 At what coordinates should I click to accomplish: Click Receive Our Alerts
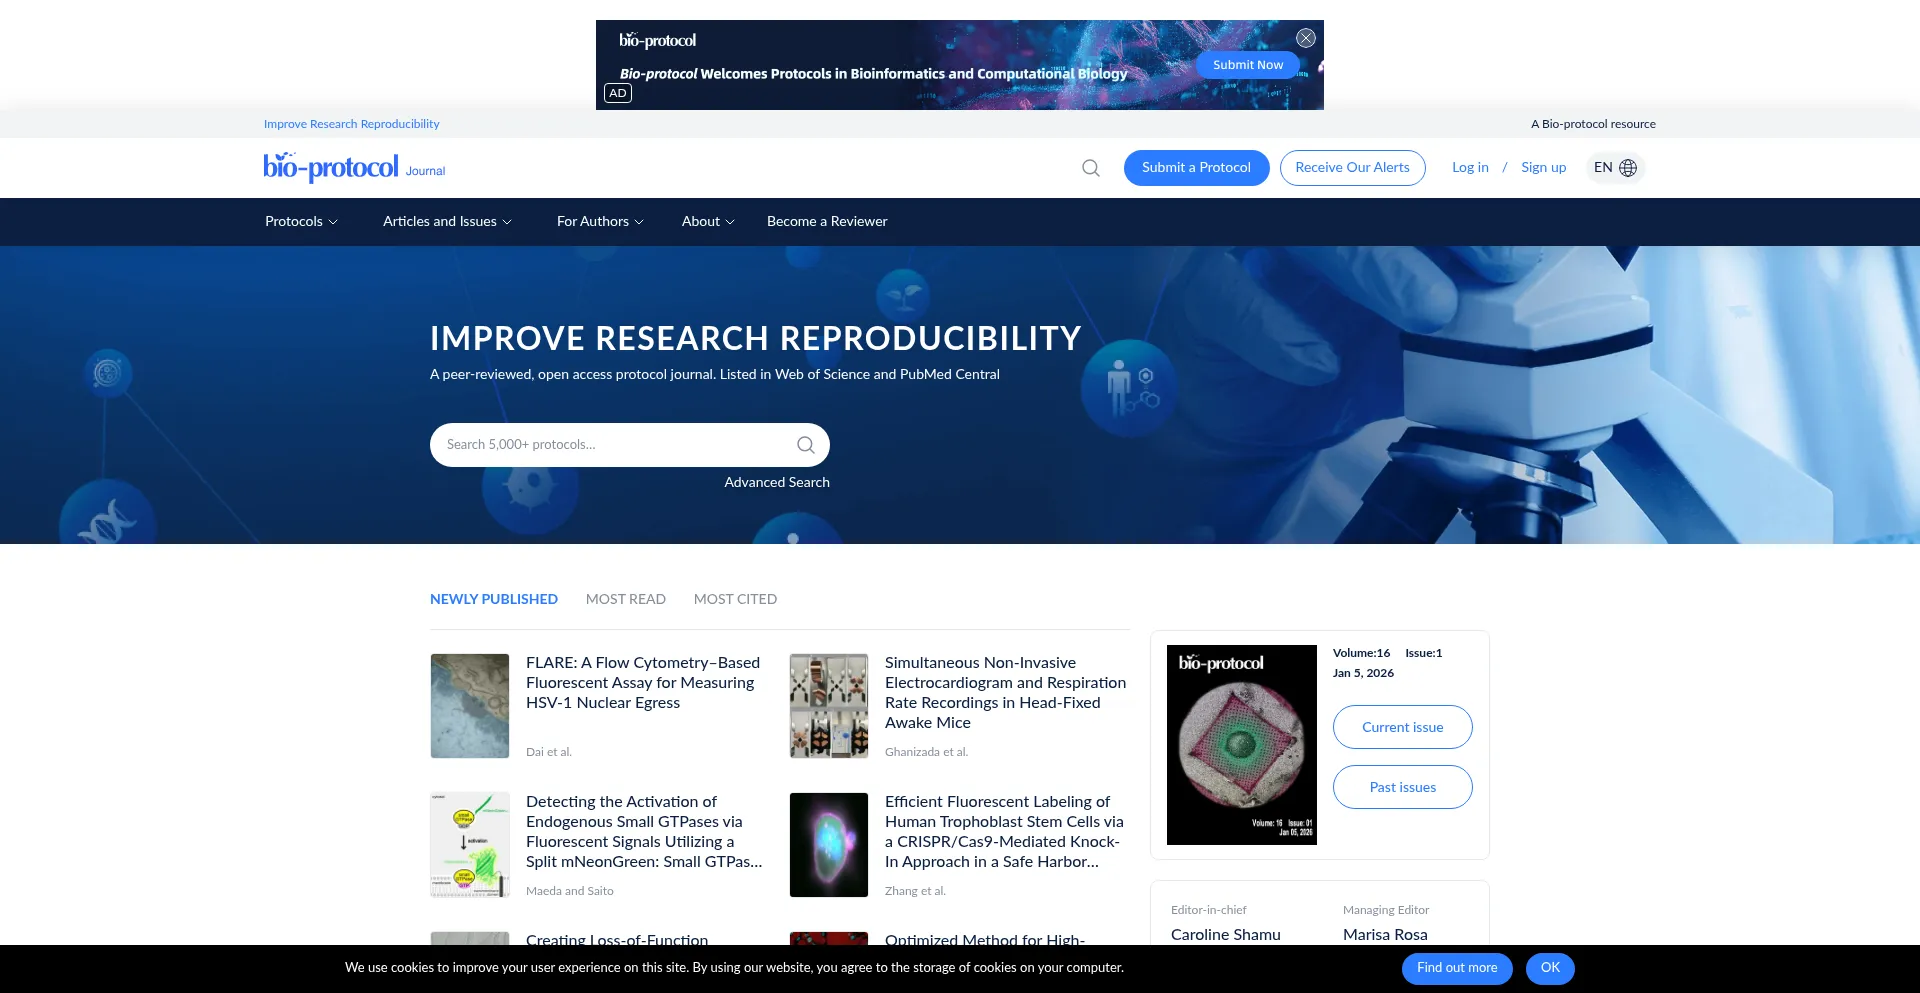coord(1352,167)
